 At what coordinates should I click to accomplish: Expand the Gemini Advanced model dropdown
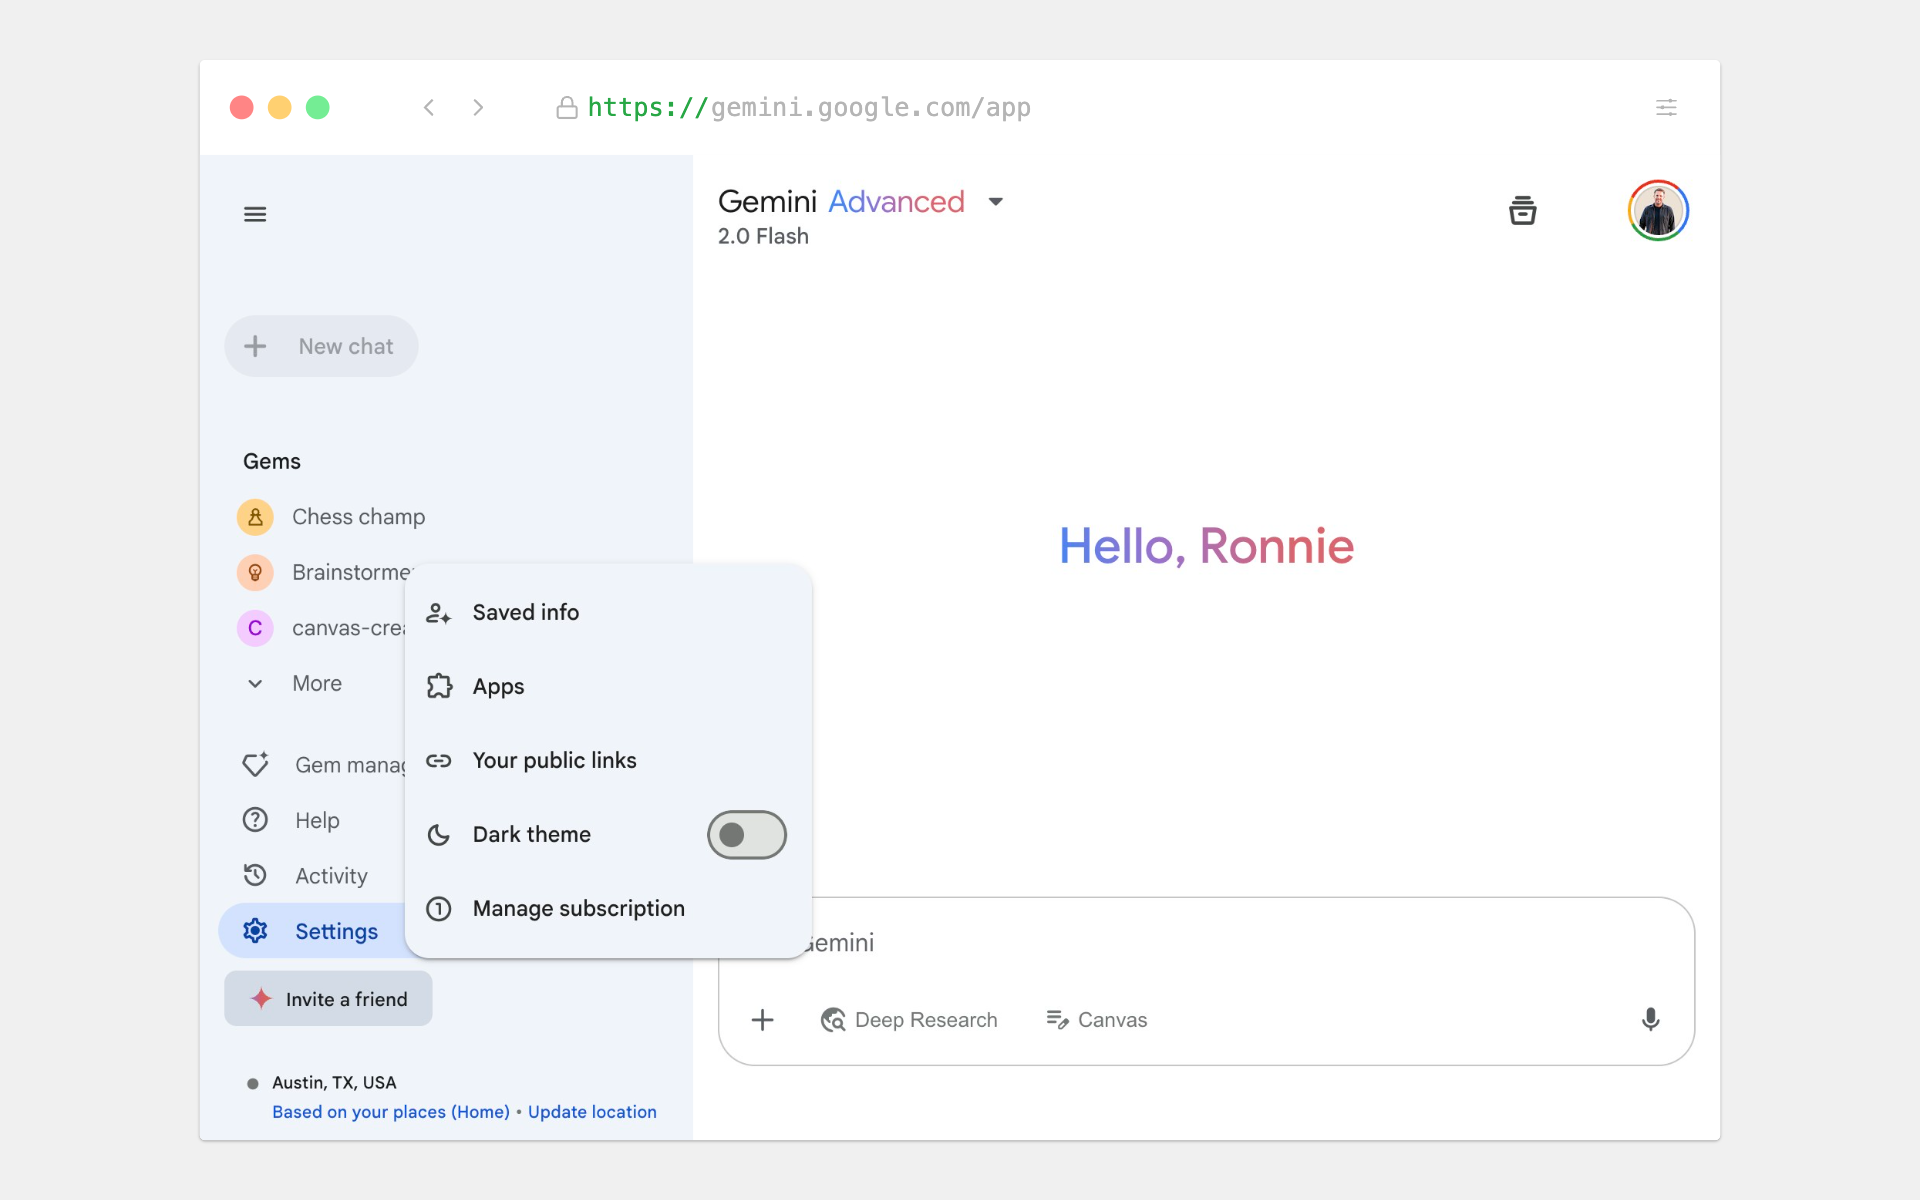click(x=995, y=202)
